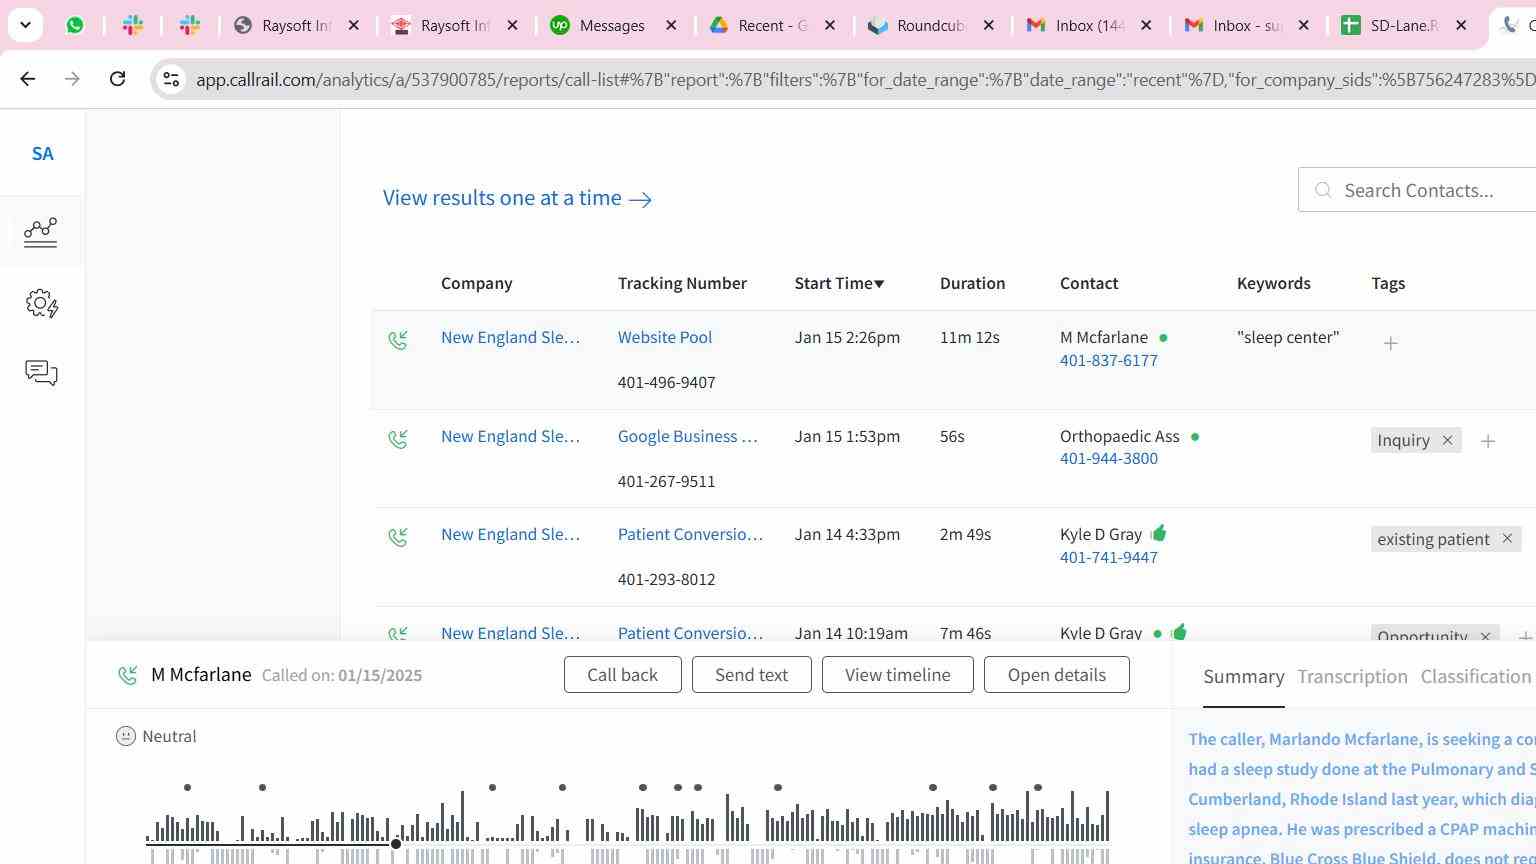Open New England Sle… company in first row
The width and height of the screenshot is (1536, 864).
(x=510, y=337)
